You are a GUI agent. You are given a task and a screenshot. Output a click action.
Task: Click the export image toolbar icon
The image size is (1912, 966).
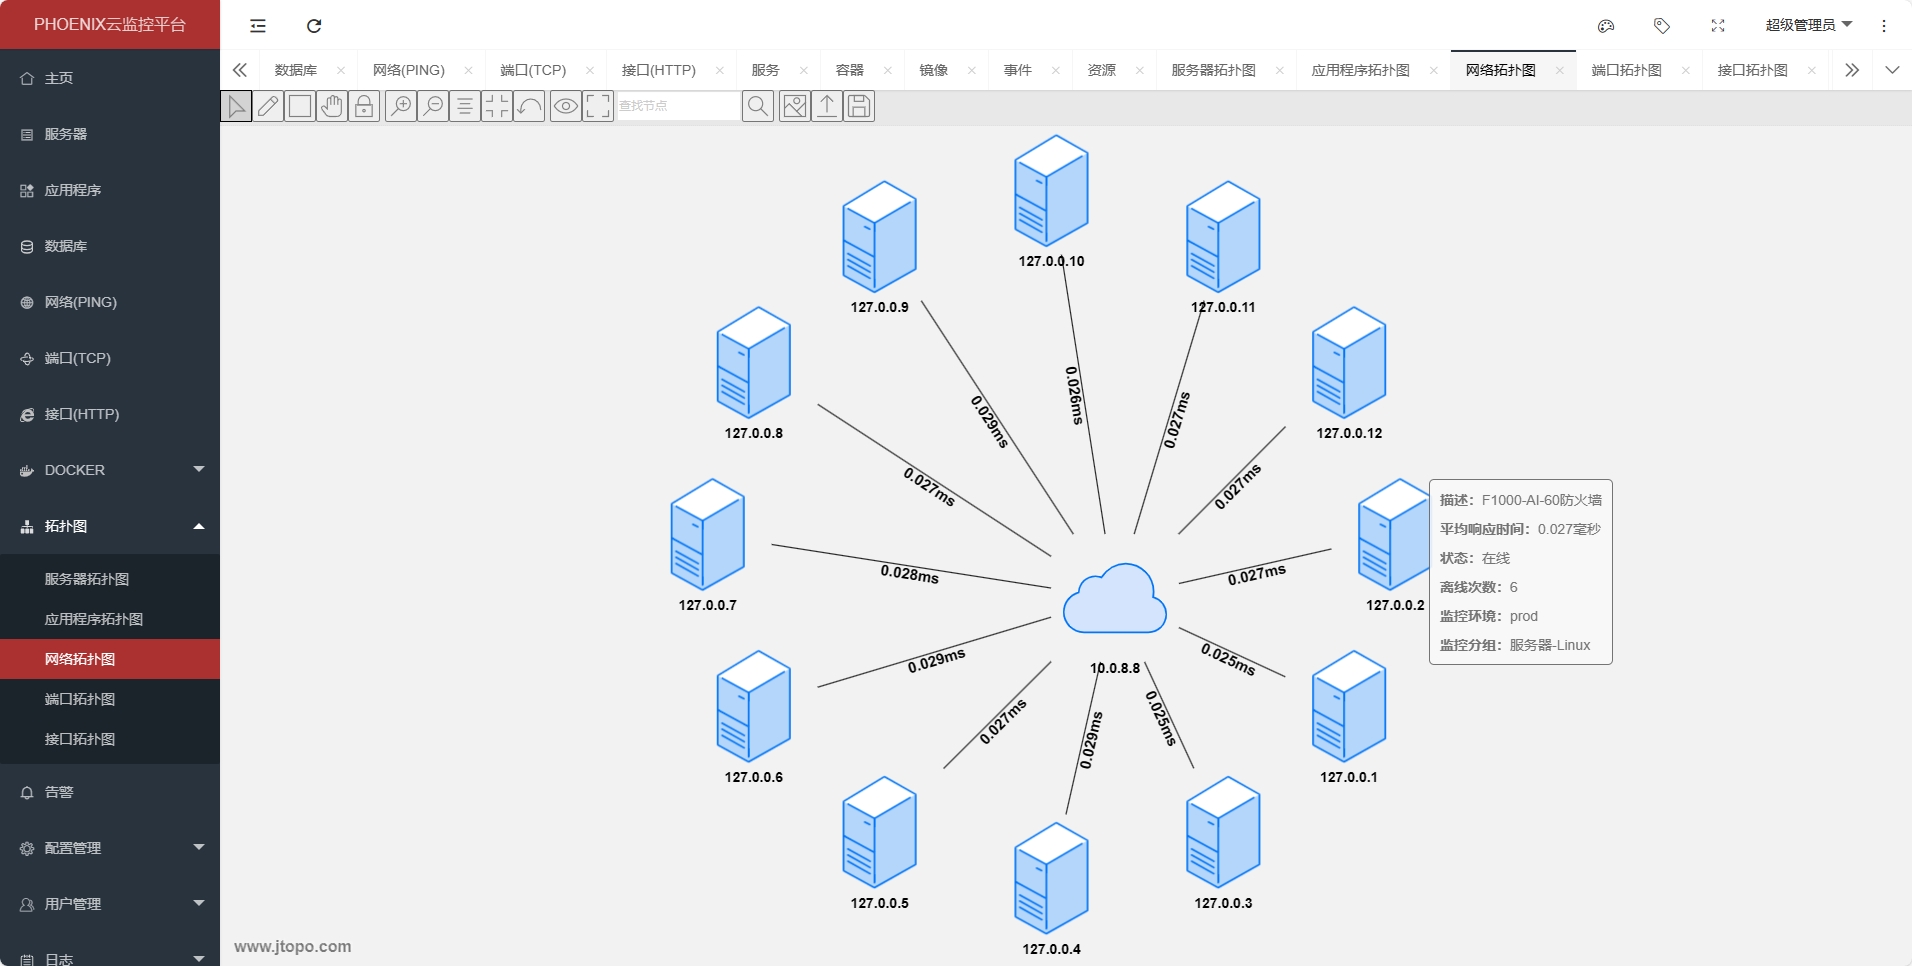point(795,106)
